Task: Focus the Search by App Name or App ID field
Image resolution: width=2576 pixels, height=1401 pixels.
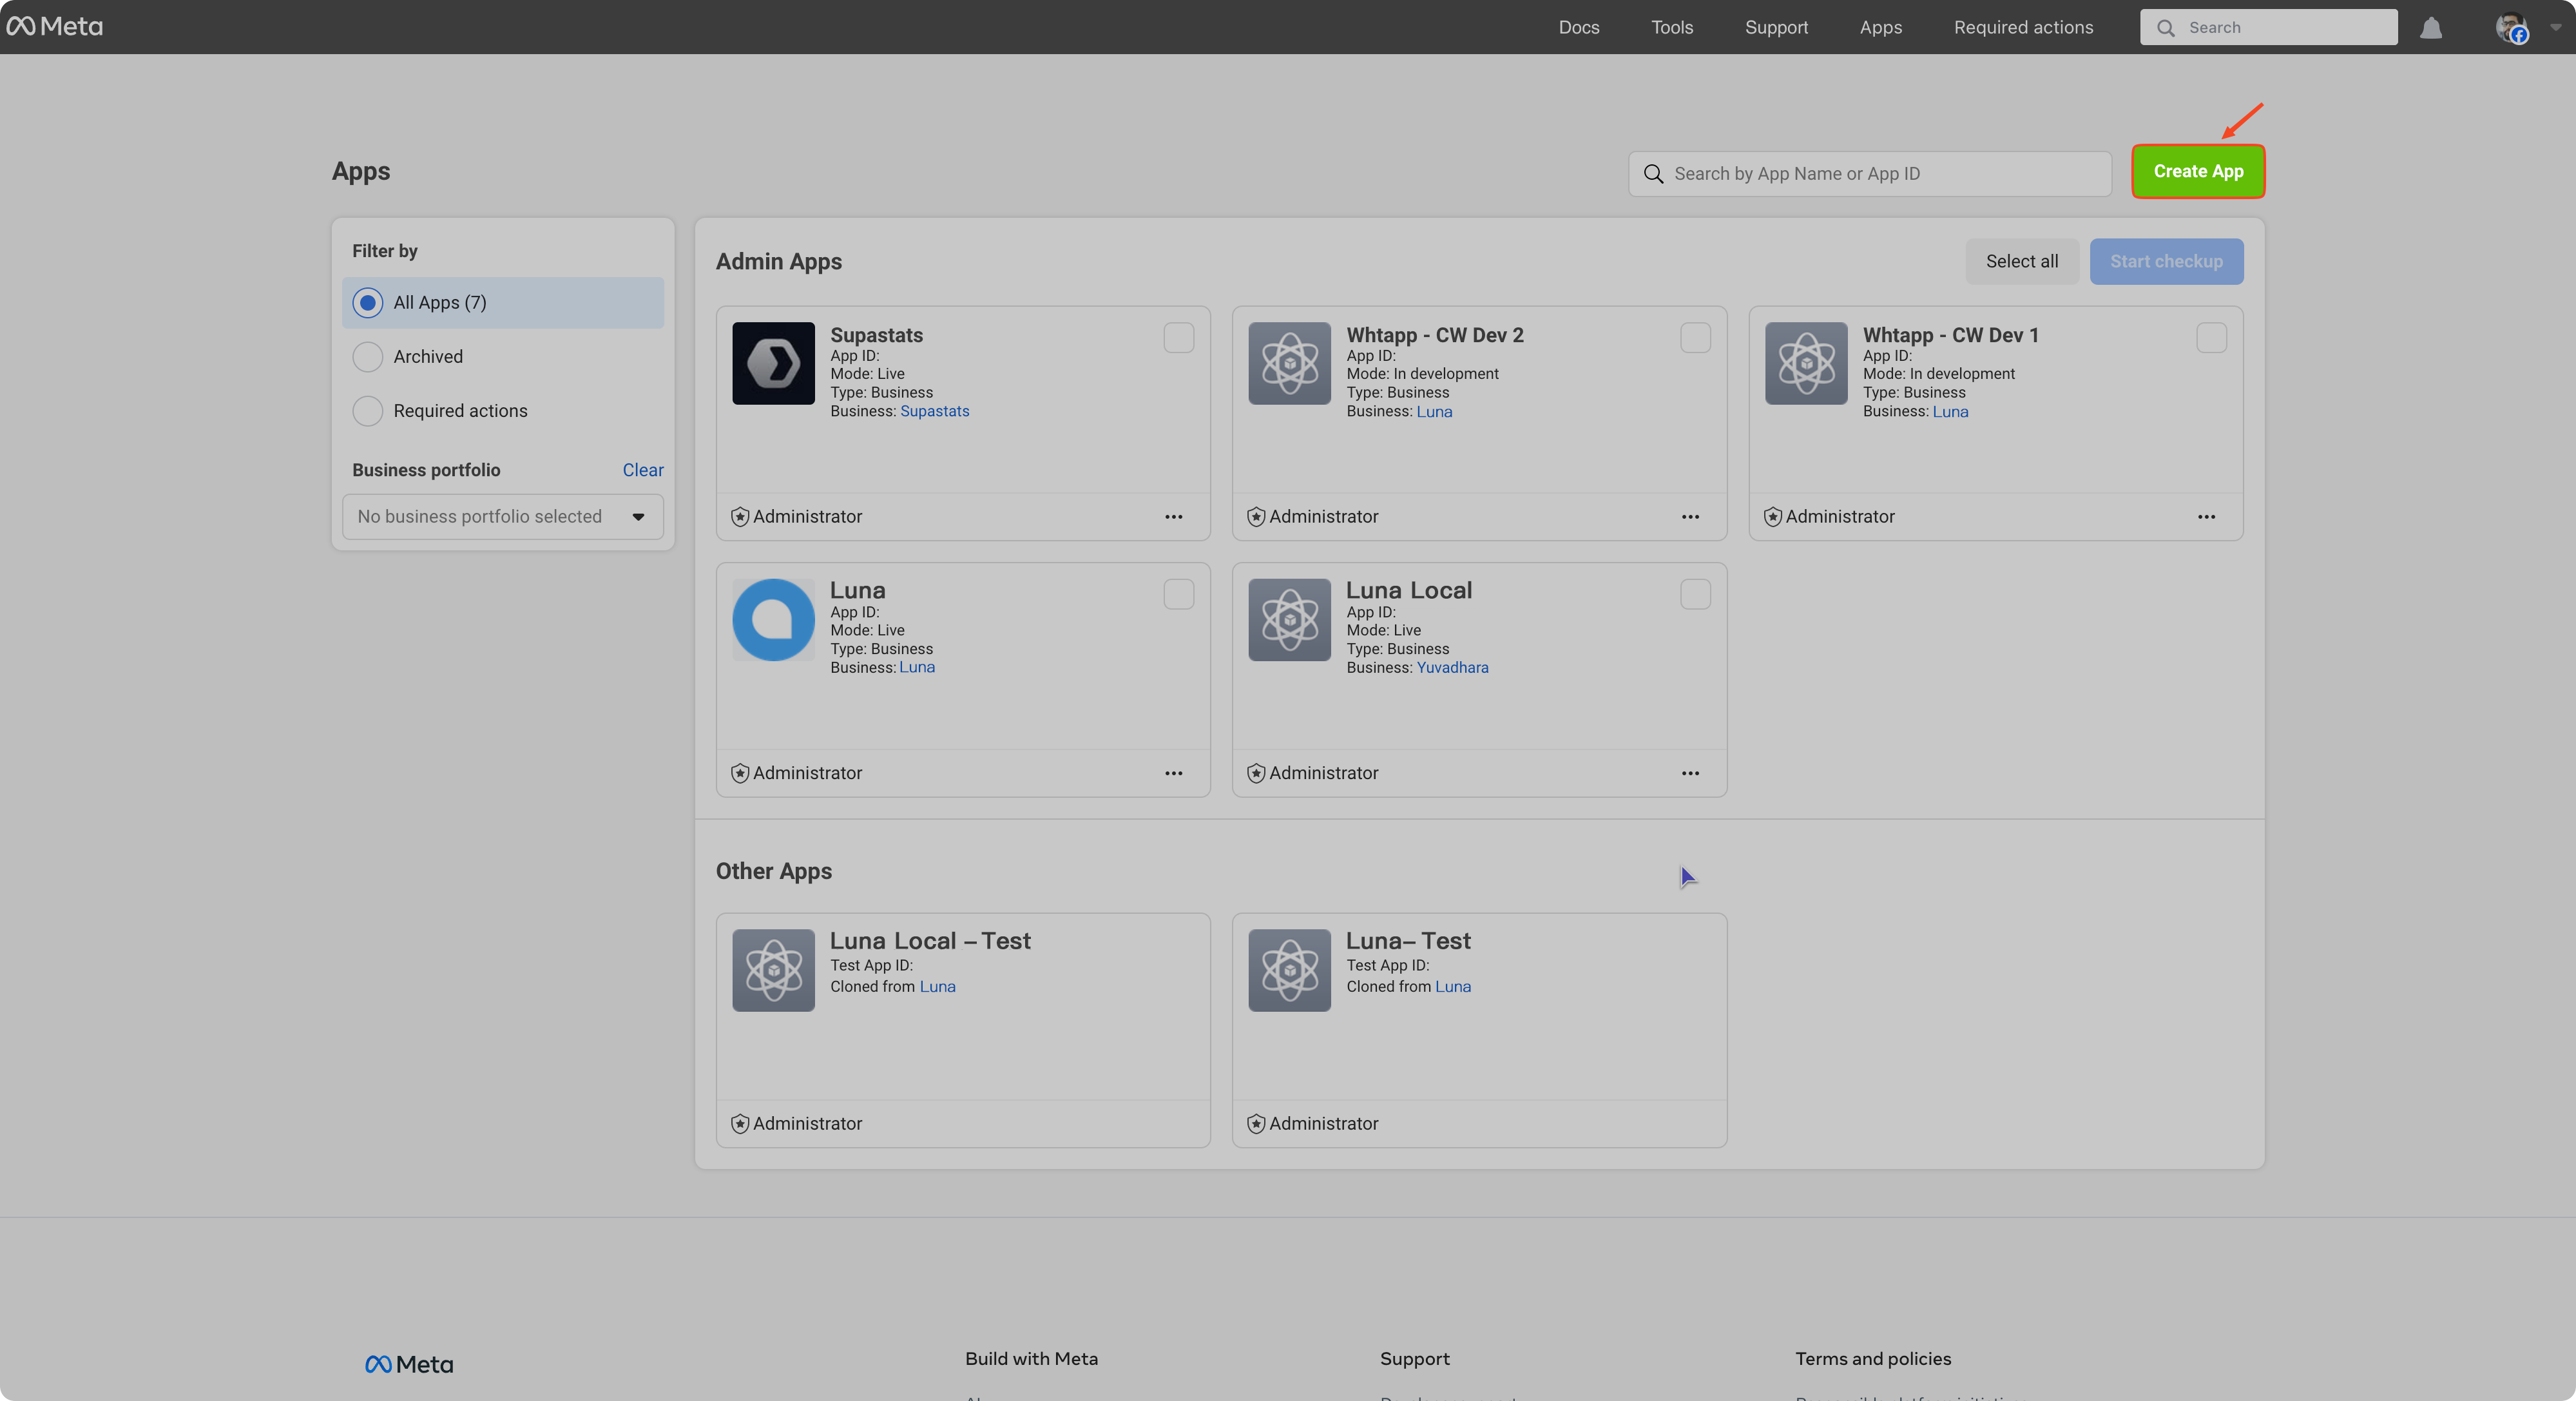Action: [1870, 174]
